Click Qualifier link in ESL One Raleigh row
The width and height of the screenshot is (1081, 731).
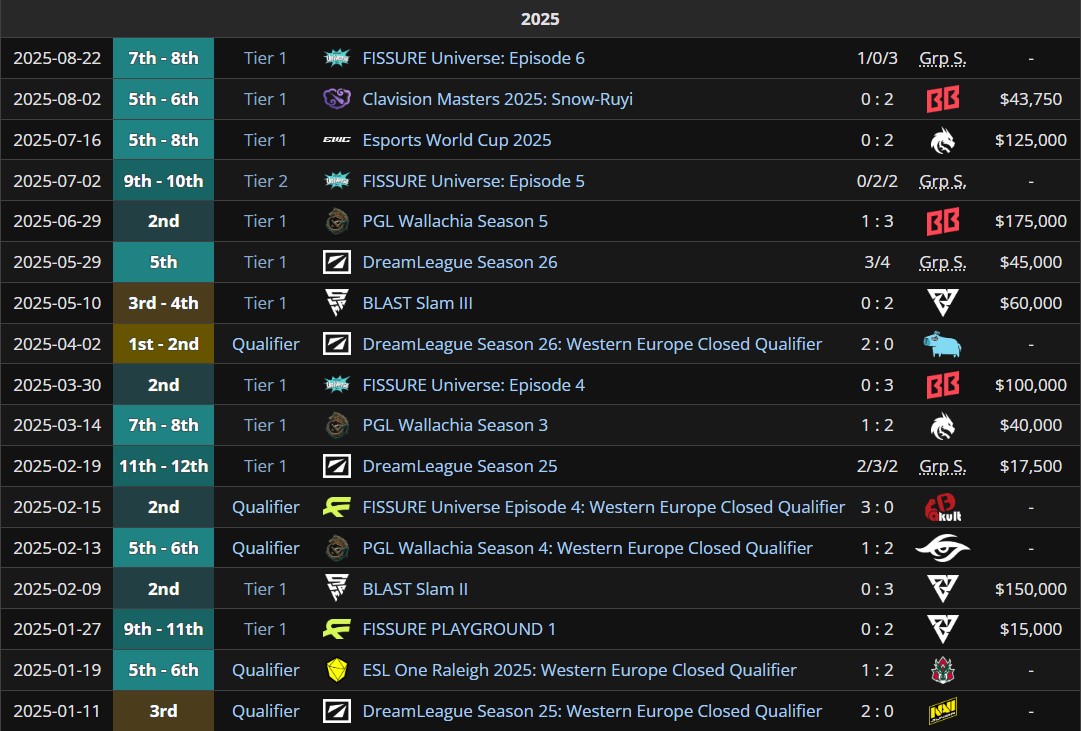click(265, 670)
